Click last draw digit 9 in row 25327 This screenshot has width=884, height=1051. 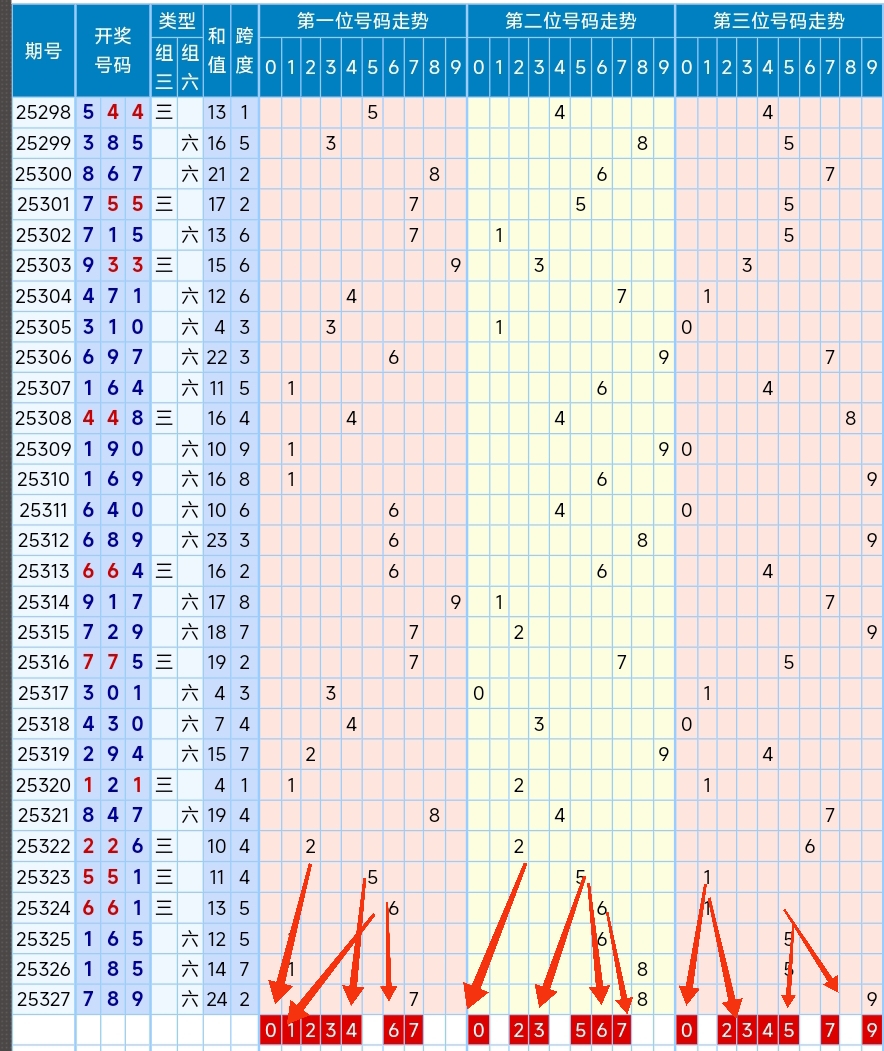pos(137,999)
